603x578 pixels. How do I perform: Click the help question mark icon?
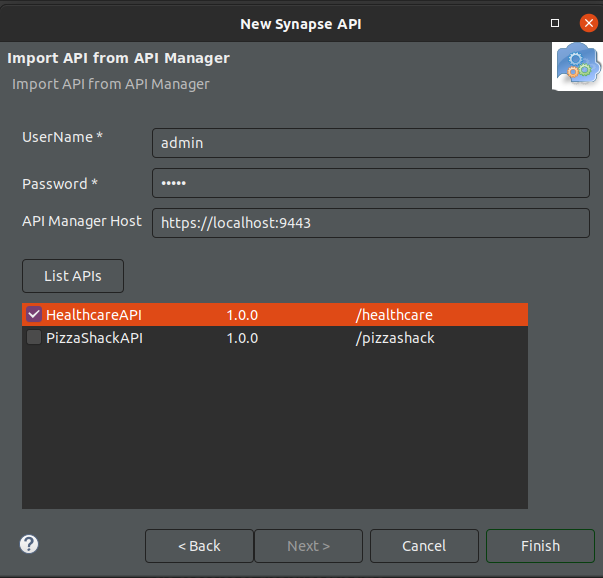point(29,544)
